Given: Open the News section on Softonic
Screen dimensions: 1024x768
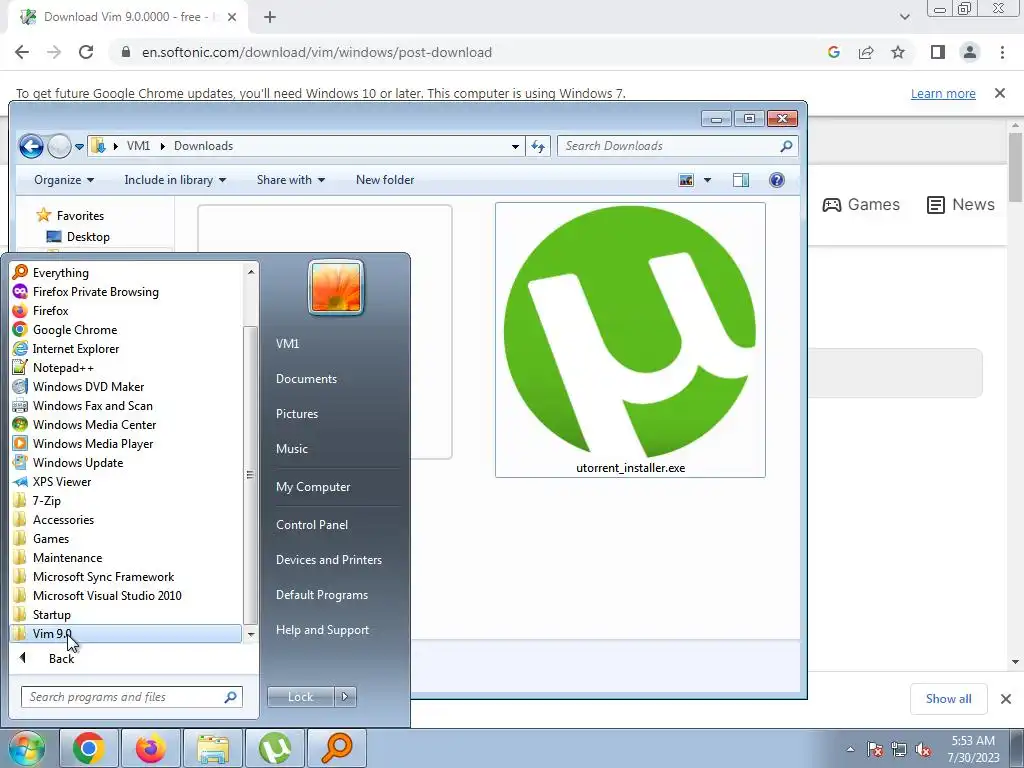Looking at the screenshot, I should tap(961, 204).
